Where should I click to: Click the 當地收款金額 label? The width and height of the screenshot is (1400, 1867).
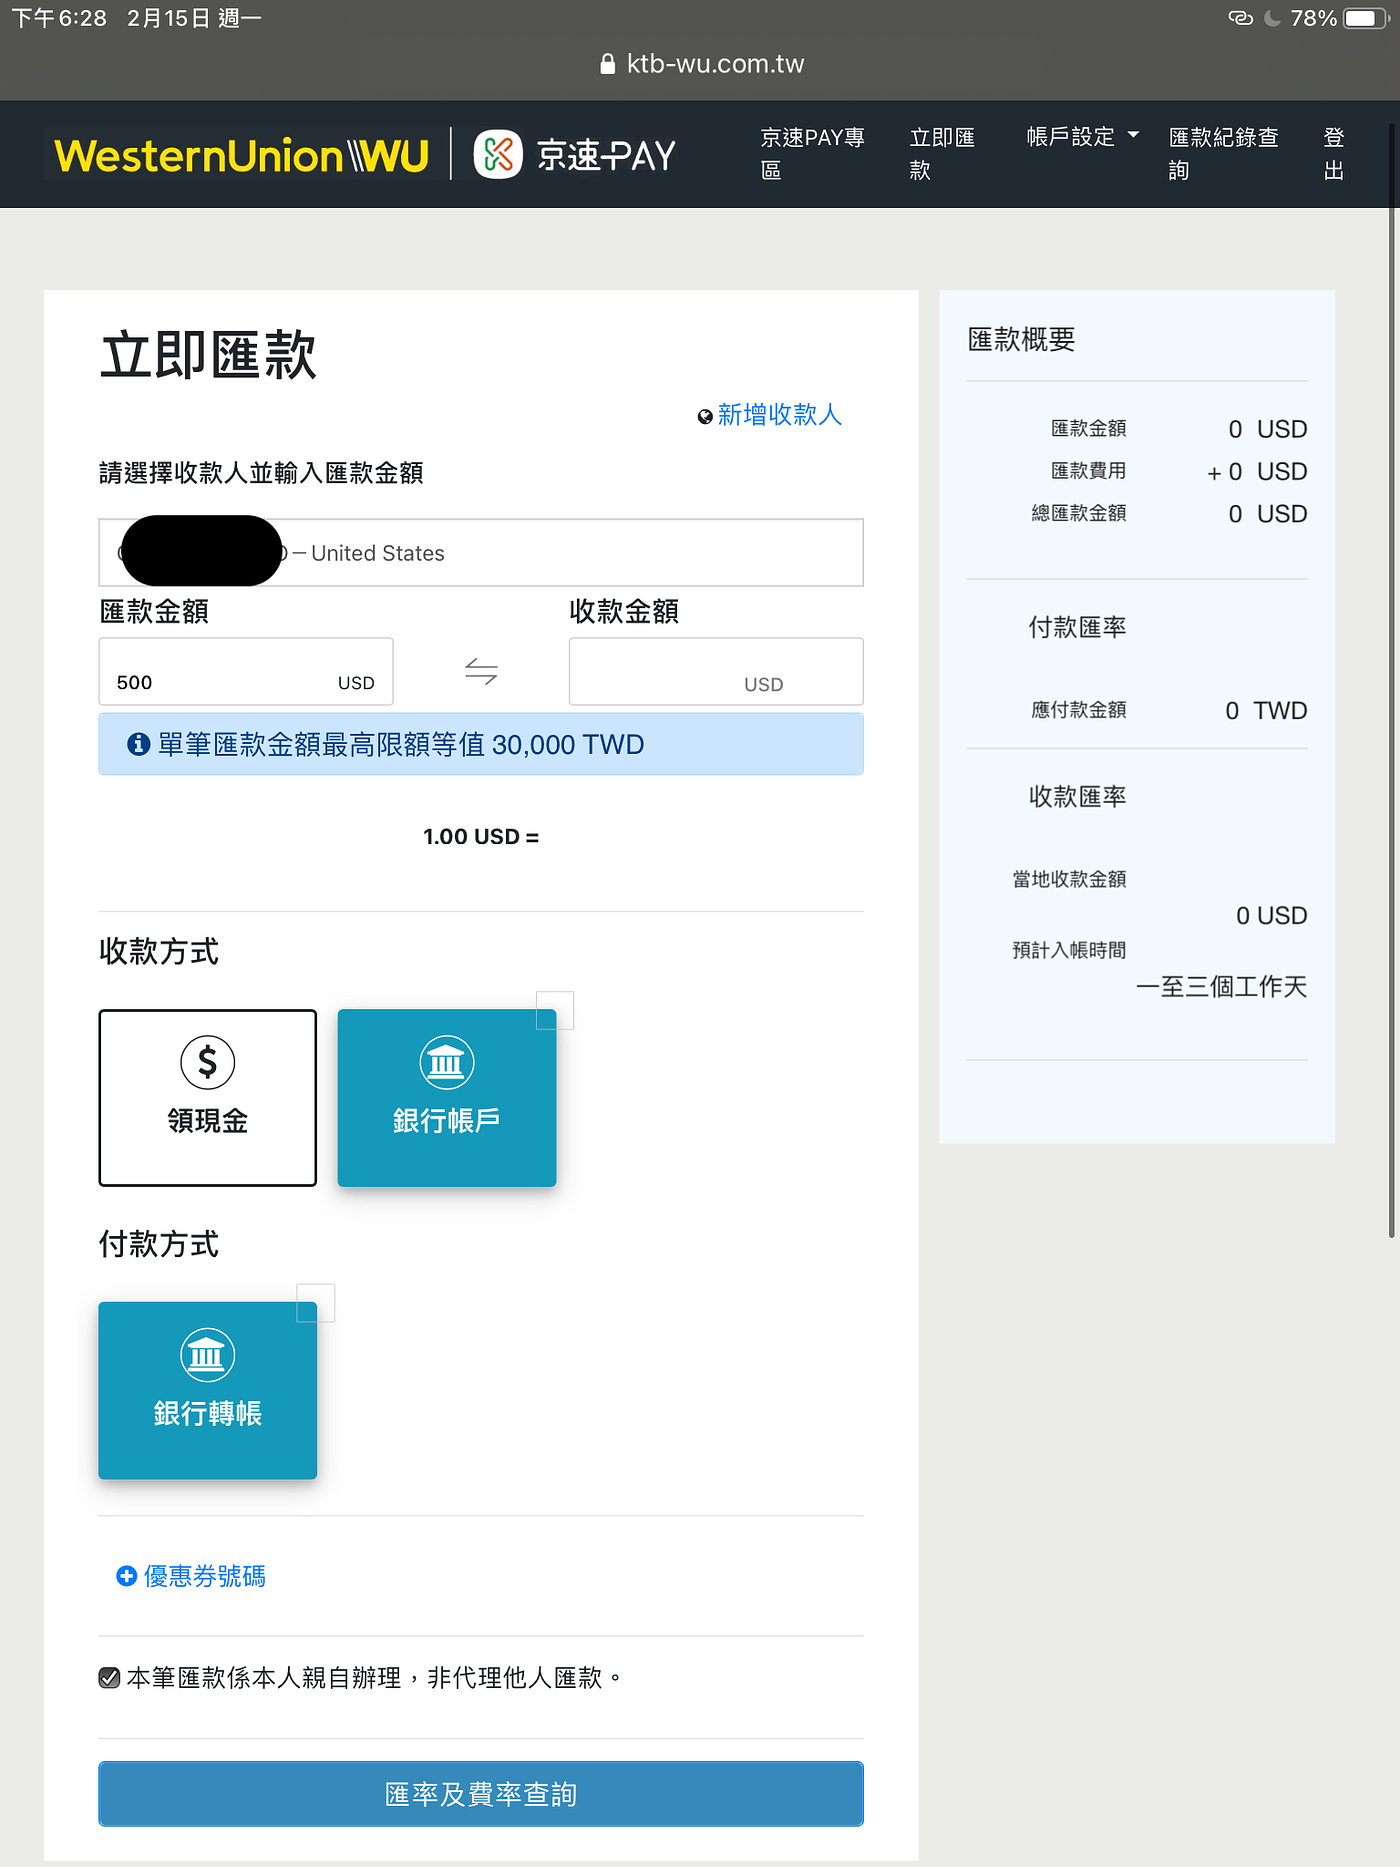[1069, 879]
